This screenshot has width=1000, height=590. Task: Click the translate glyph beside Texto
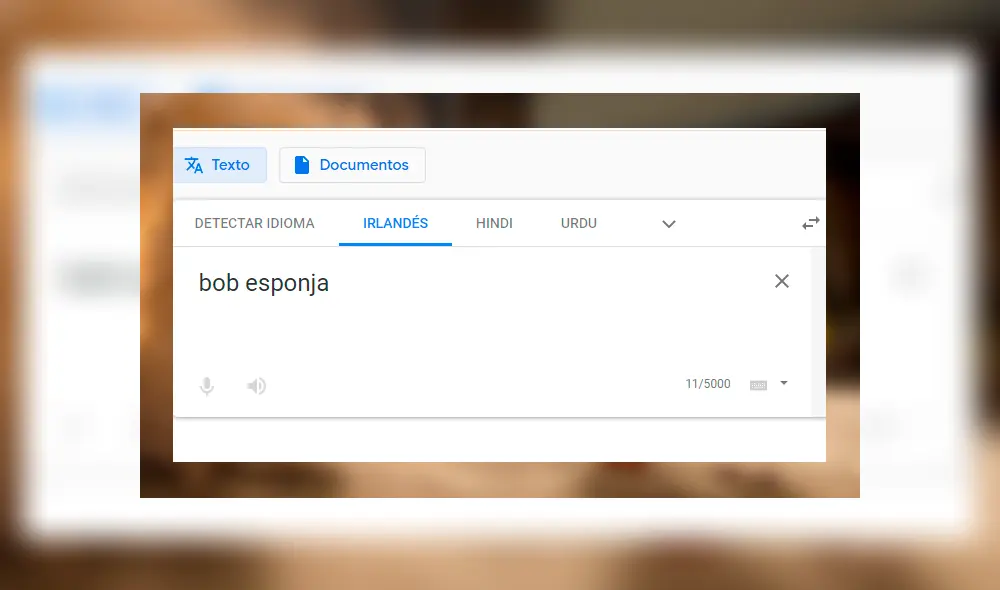[193, 164]
